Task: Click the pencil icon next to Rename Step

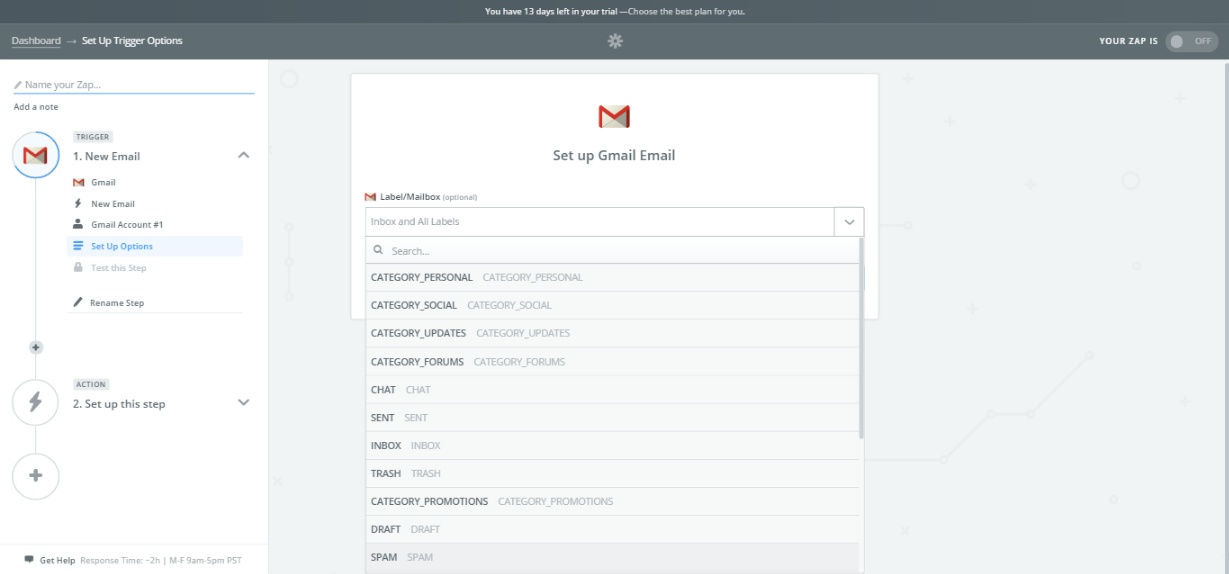Action: pyautogui.click(x=79, y=302)
